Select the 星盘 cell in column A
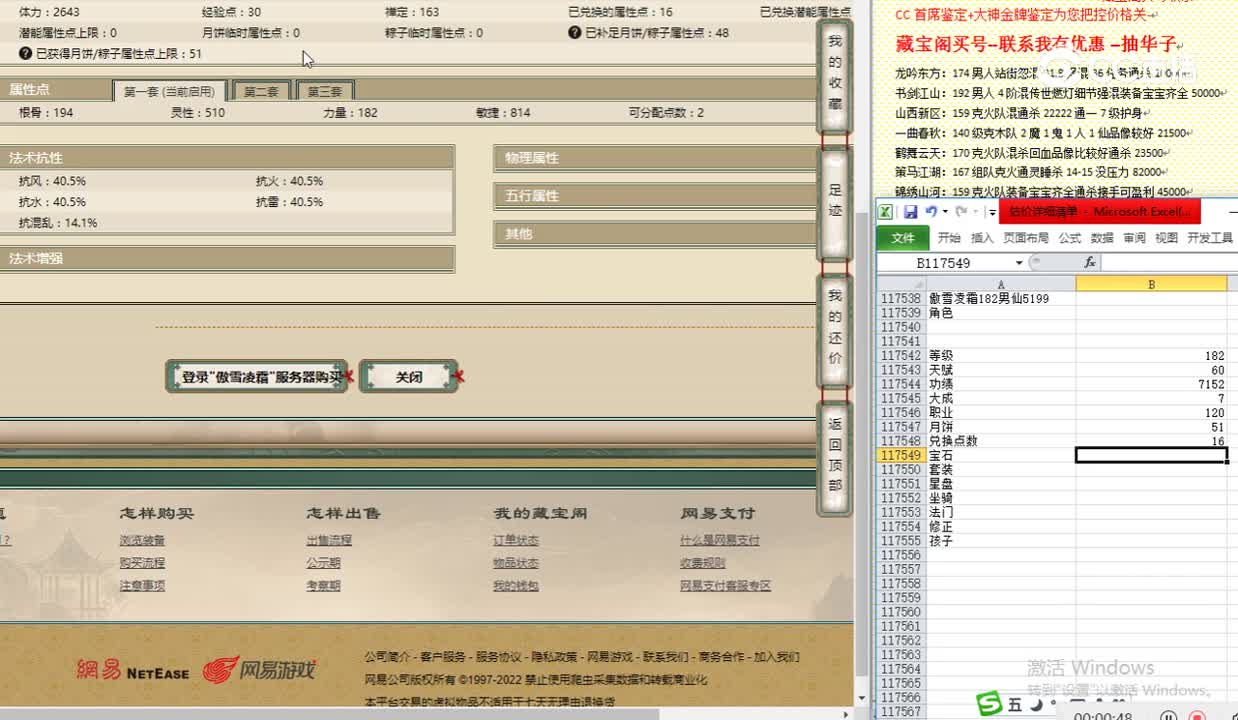 1001,483
